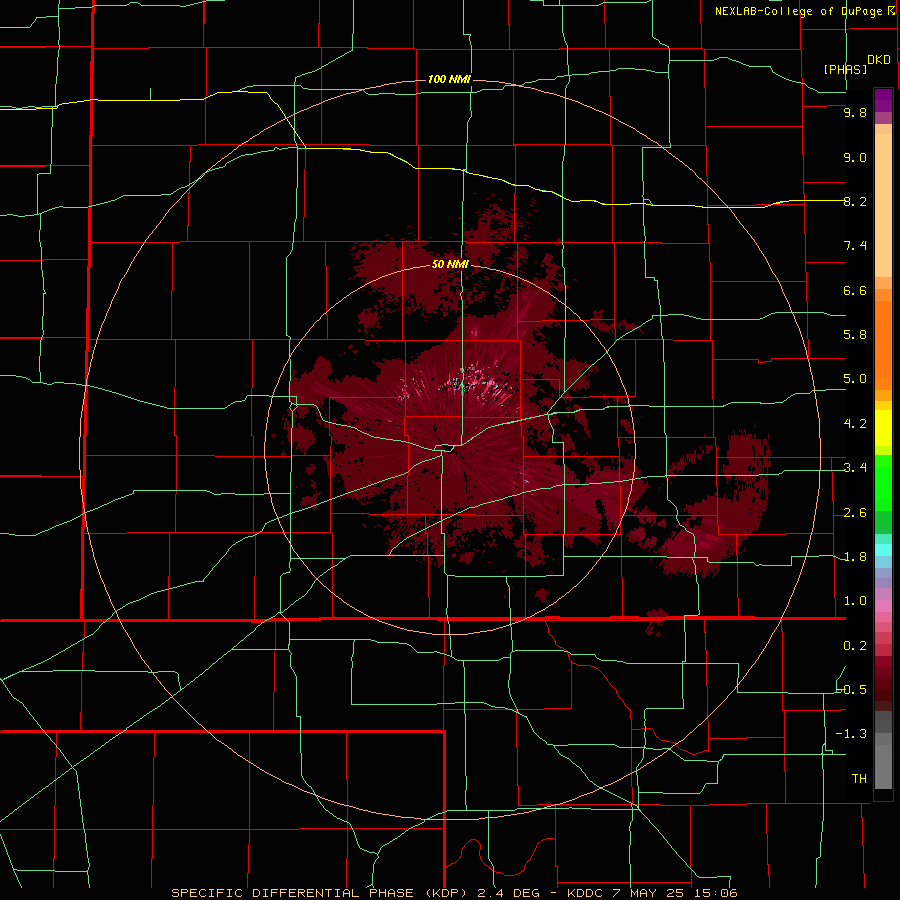The height and width of the screenshot is (900, 900).
Task: Click the 5.0 scale value
Action: click(855, 379)
